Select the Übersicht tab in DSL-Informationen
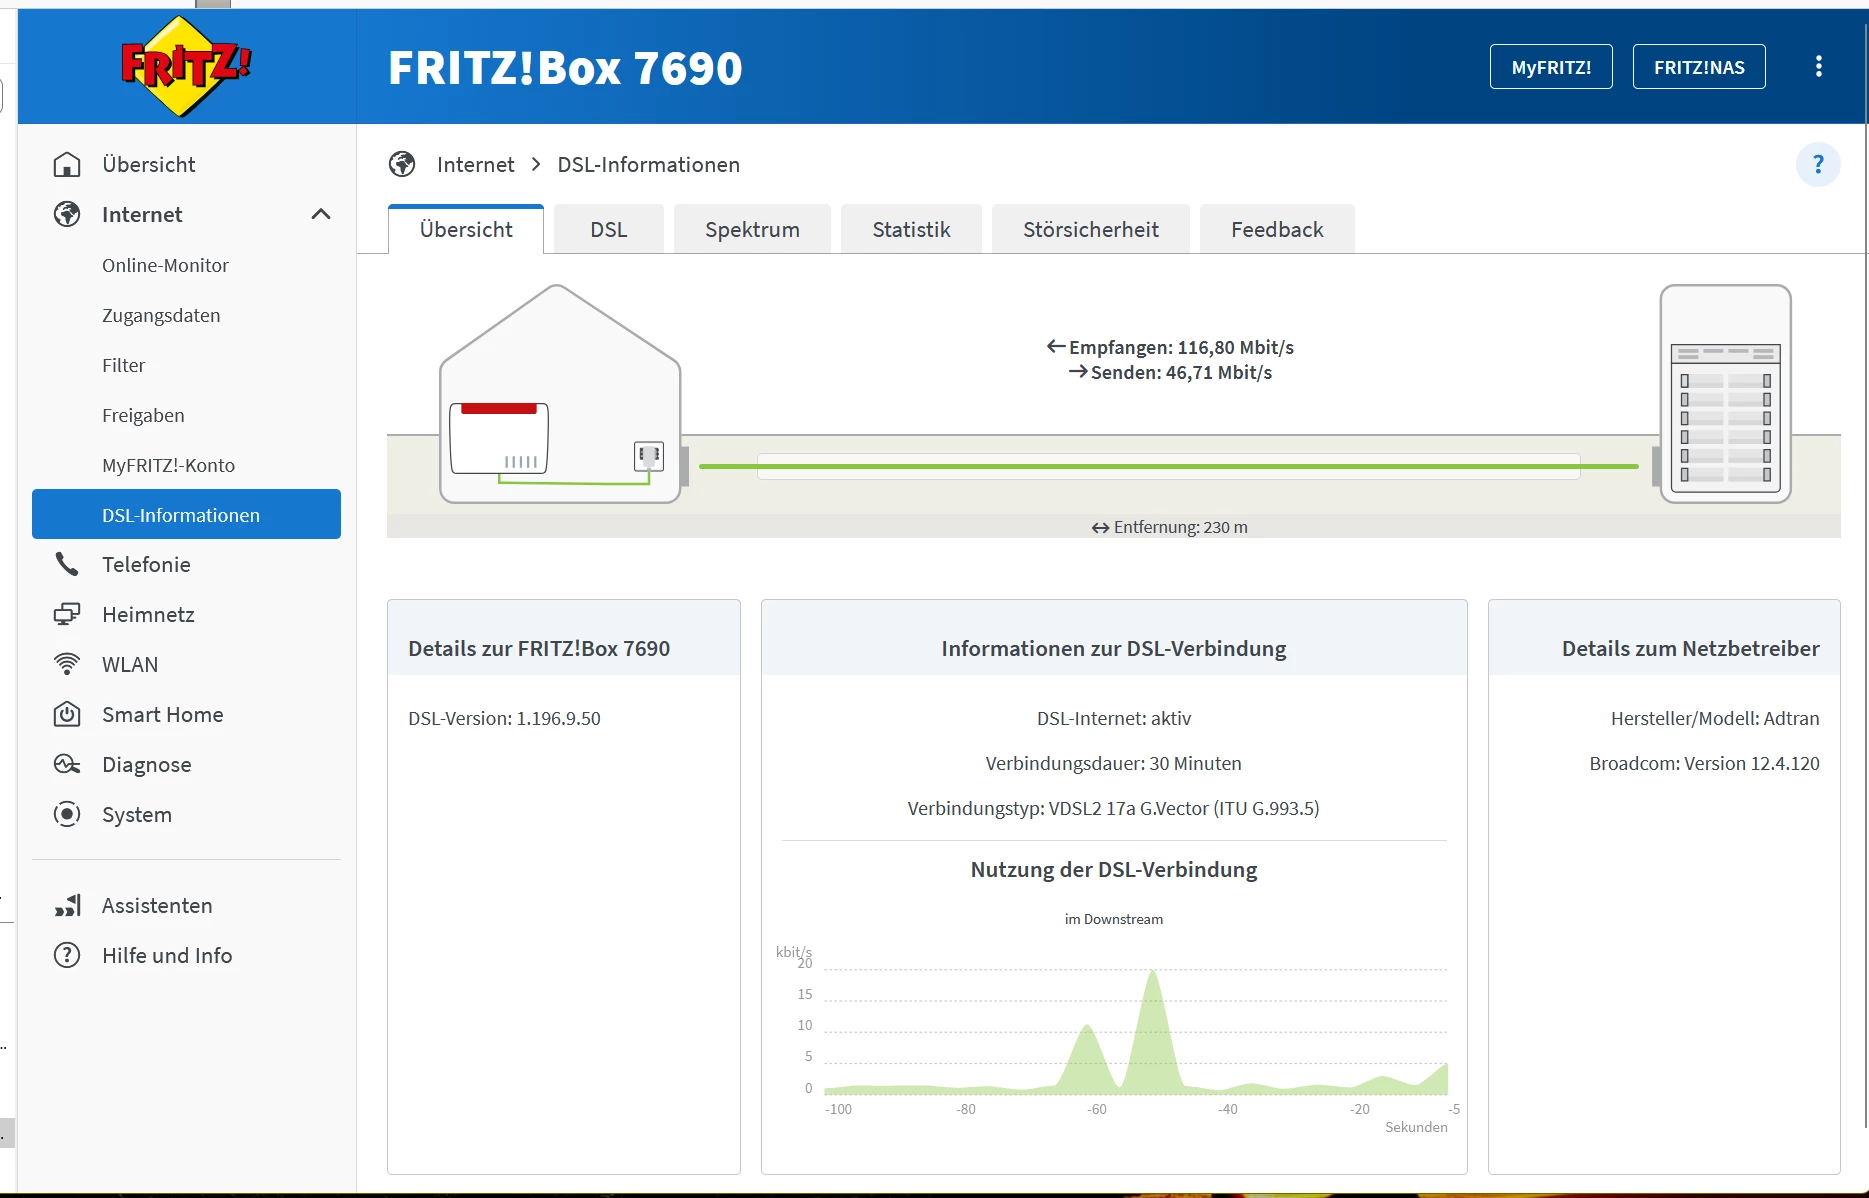 click(466, 229)
